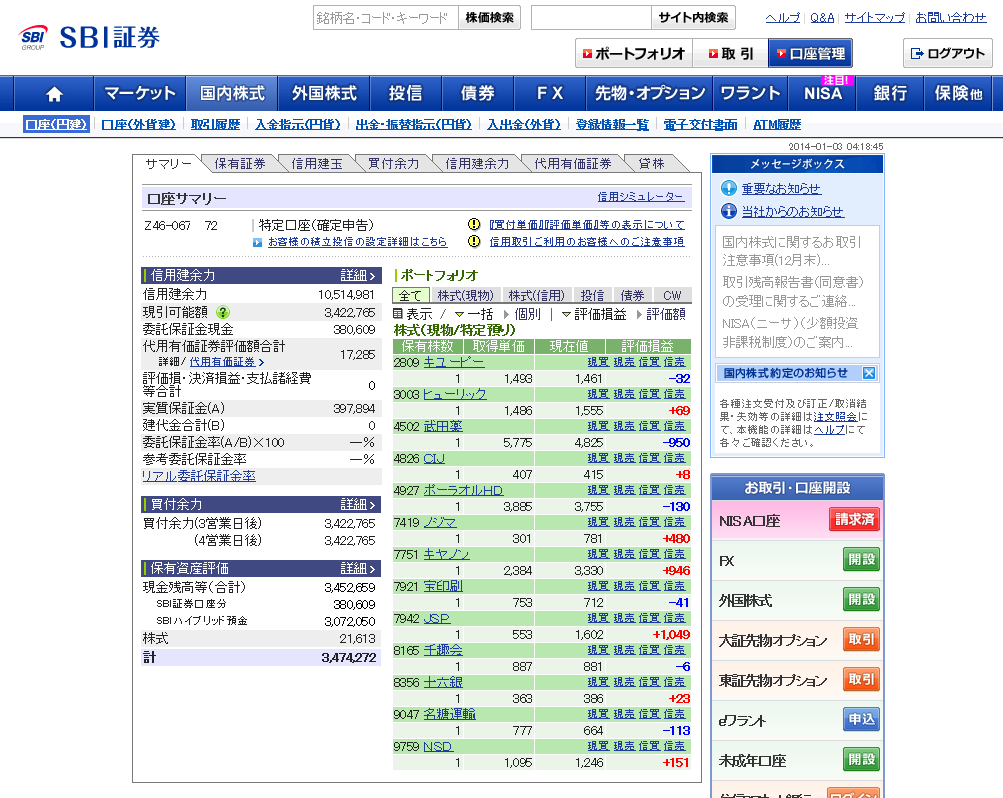Open 信用建余力 詳細 link

pyautogui.click(x=358, y=276)
